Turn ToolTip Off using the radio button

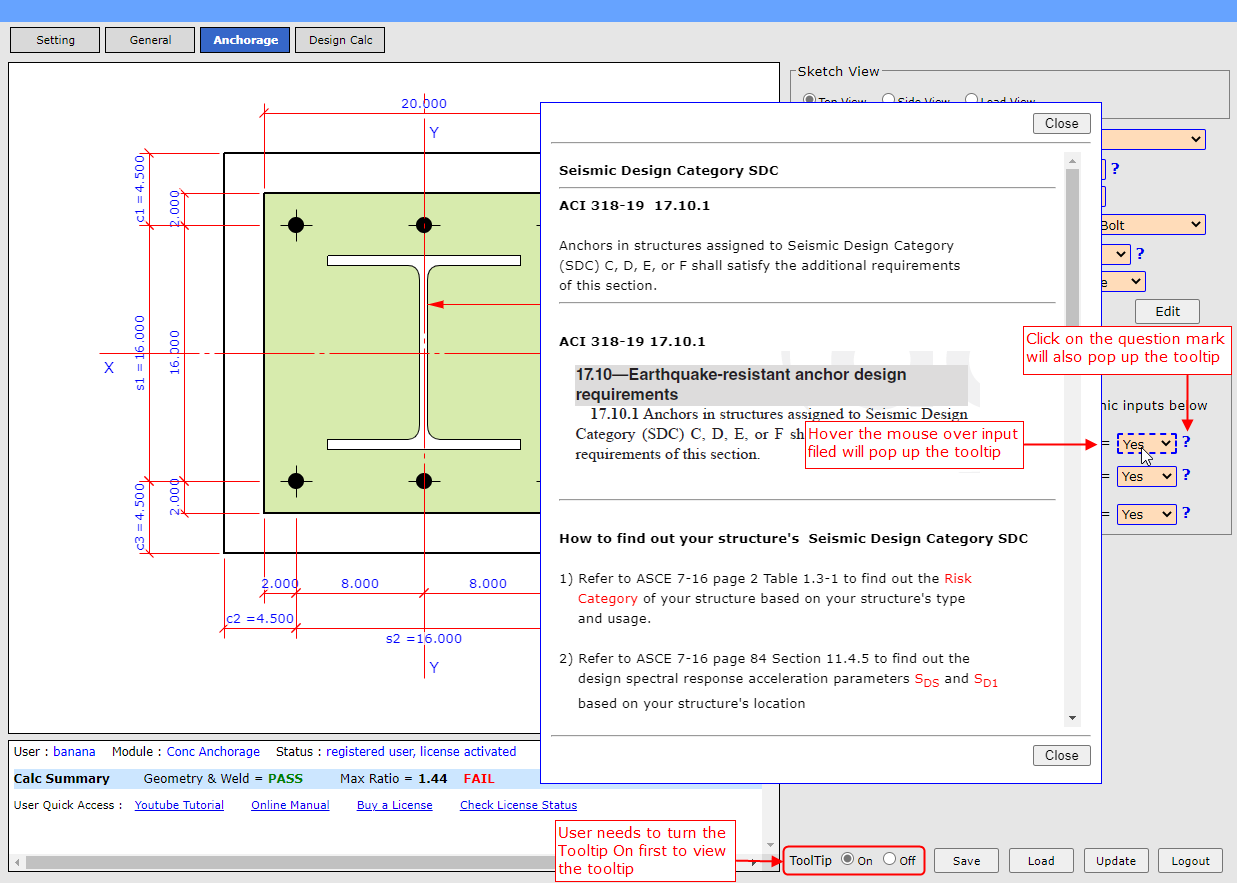(x=889, y=859)
